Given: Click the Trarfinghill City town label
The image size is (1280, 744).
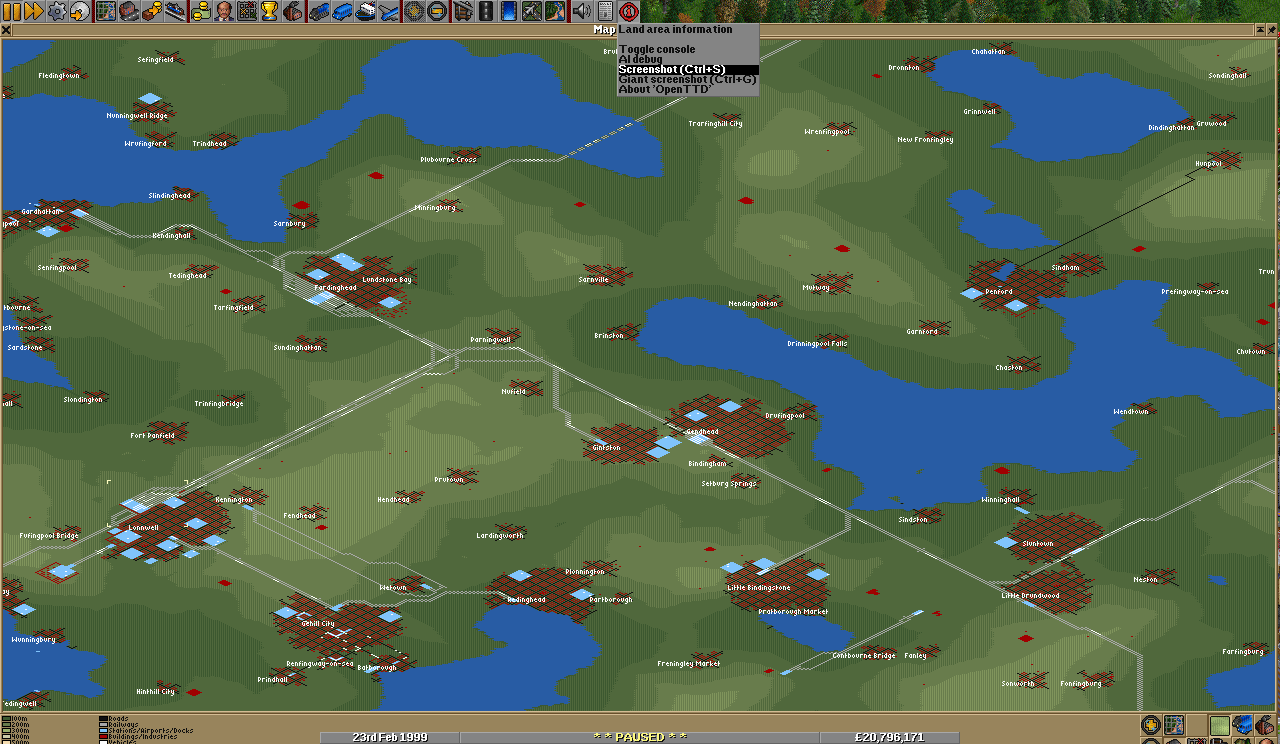Looking at the screenshot, I should [715, 123].
